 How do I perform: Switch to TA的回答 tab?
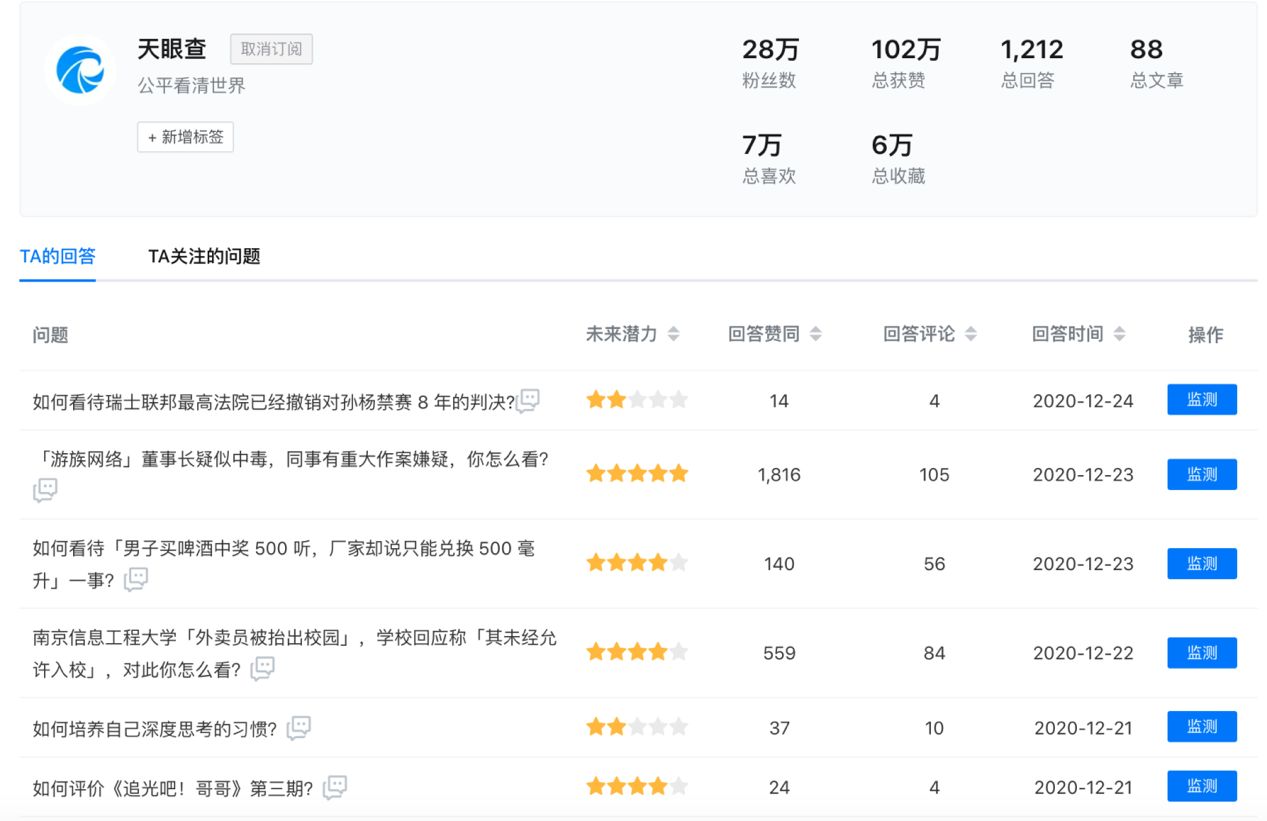58,256
